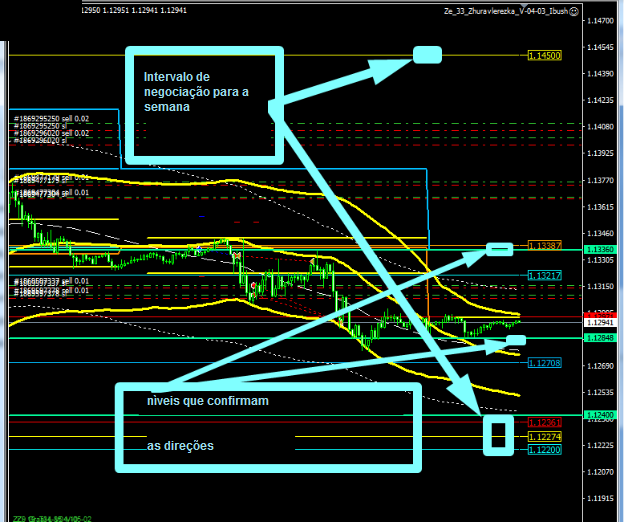Select the 'niveis que confirmam as direções' box

tap(264, 427)
